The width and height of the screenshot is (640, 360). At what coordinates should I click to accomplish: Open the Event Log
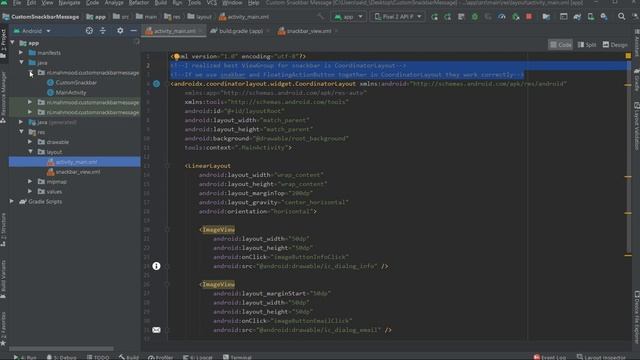(x=550, y=357)
